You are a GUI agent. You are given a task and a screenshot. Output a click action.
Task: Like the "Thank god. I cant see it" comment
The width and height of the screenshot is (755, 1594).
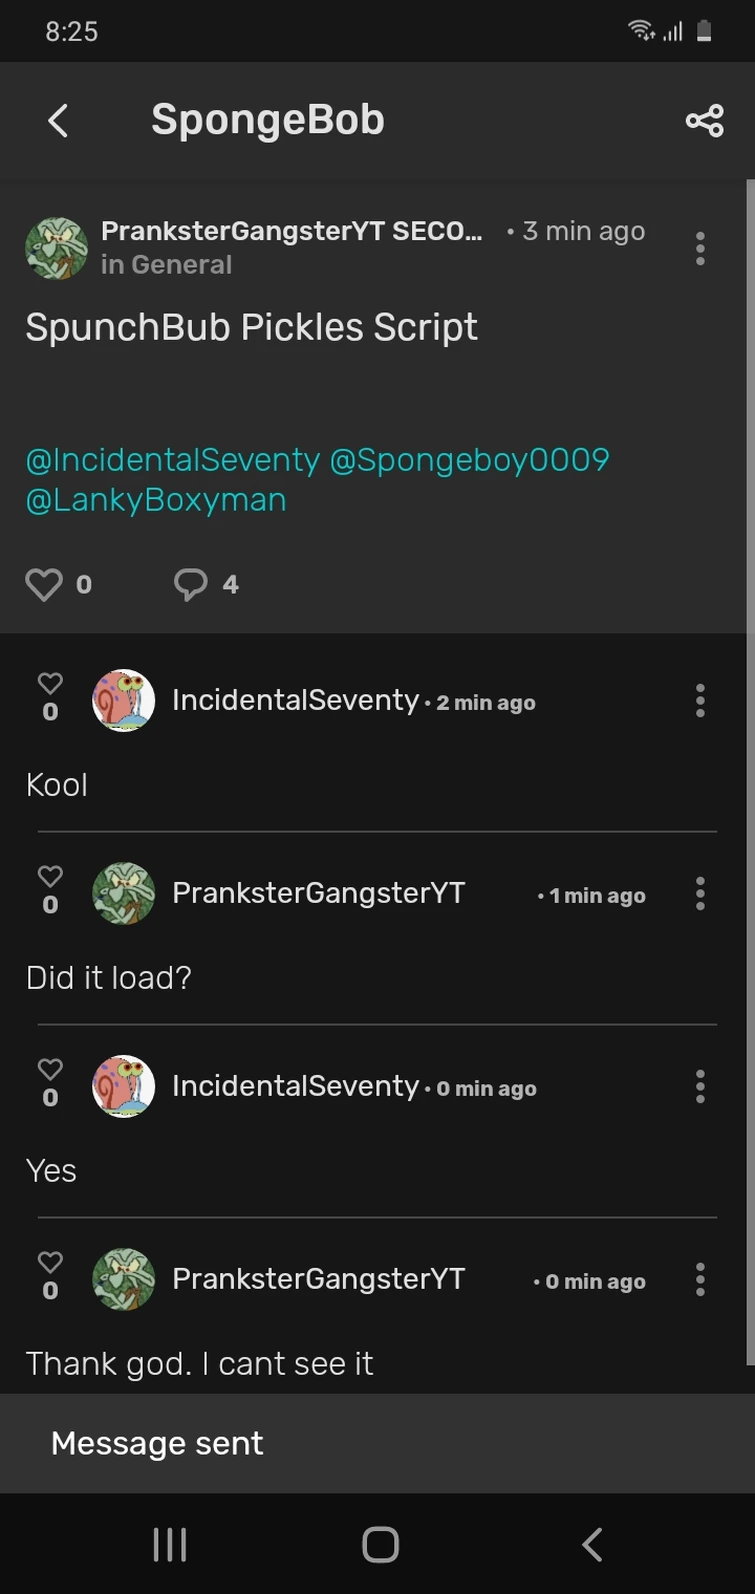coord(50,1263)
